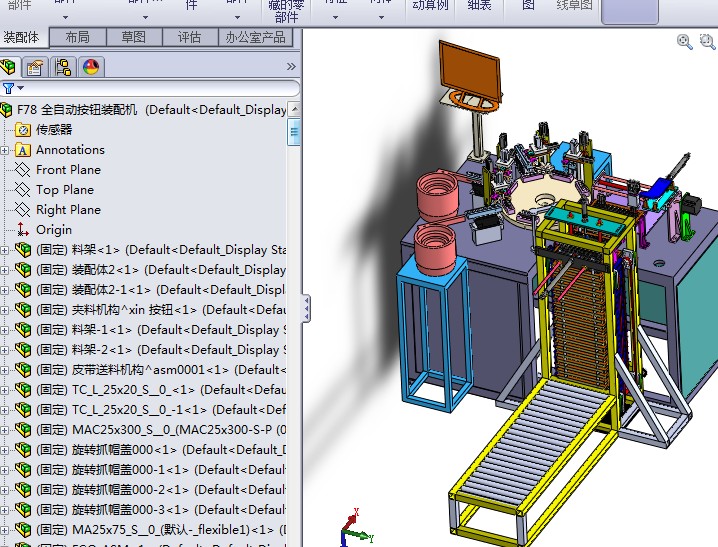The width and height of the screenshot is (718, 547).
Task: Click the Top Plane icon
Action: click(22, 190)
